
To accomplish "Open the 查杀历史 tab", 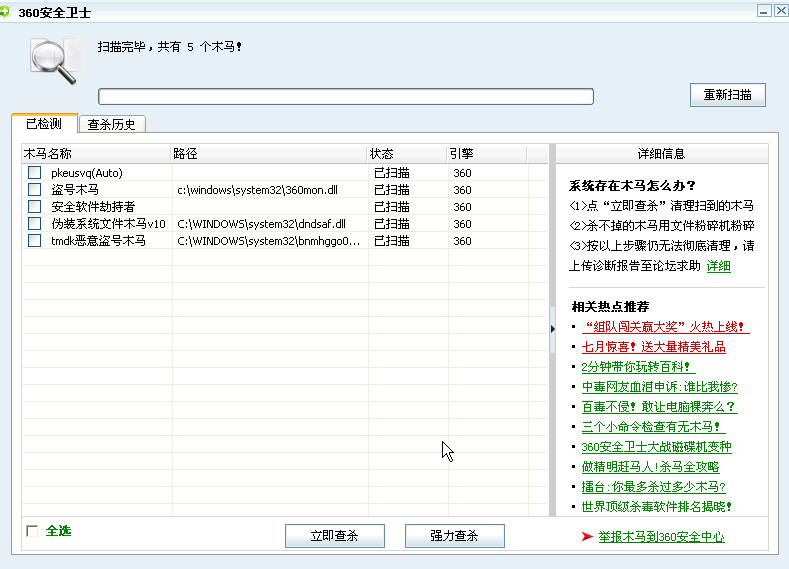I will click(x=112, y=124).
